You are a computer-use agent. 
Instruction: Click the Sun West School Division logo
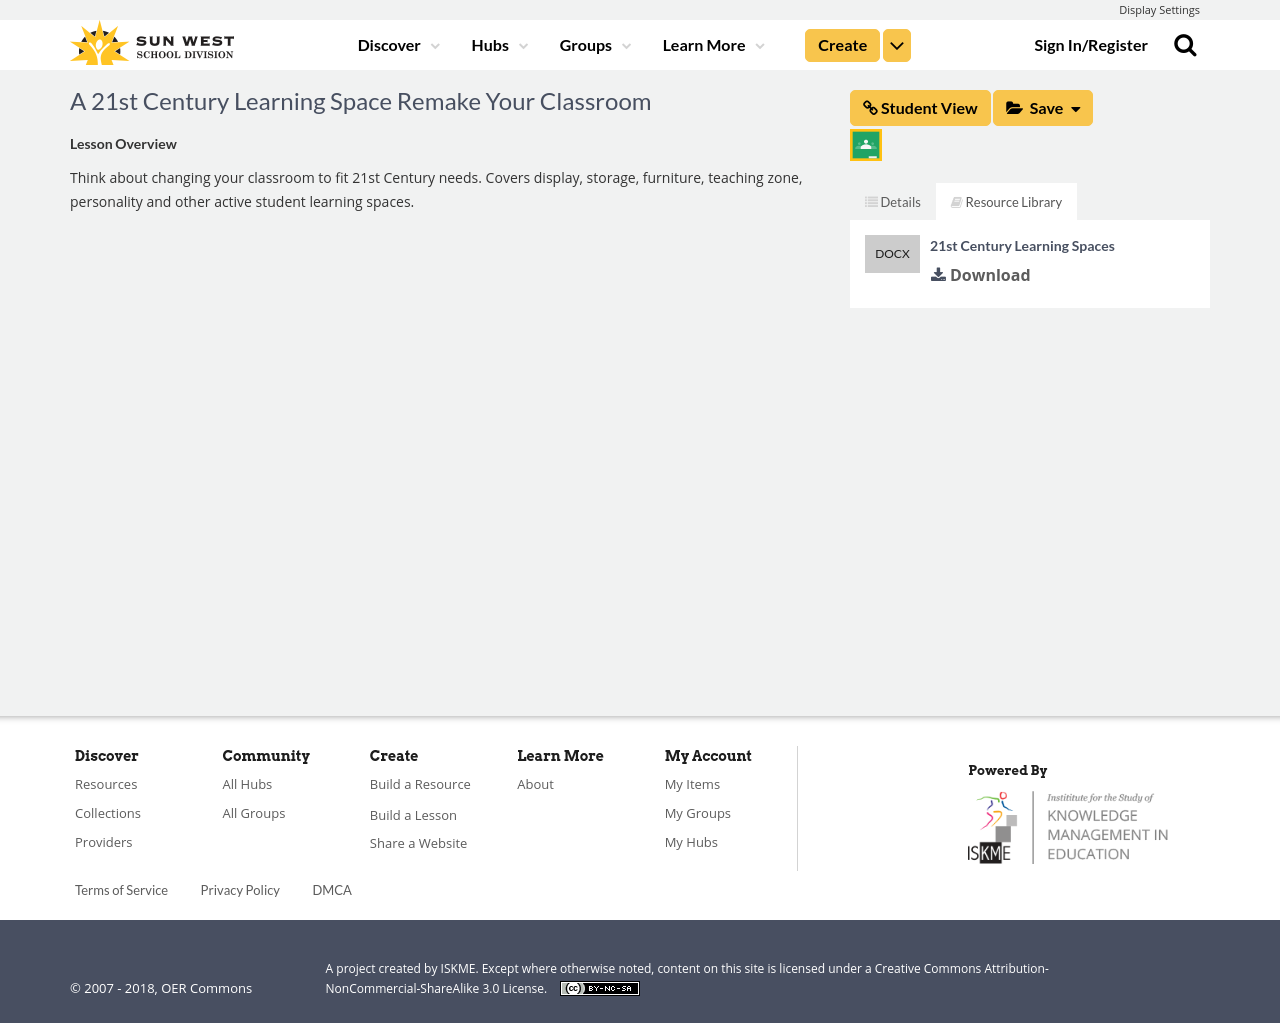[x=152, y=44]
